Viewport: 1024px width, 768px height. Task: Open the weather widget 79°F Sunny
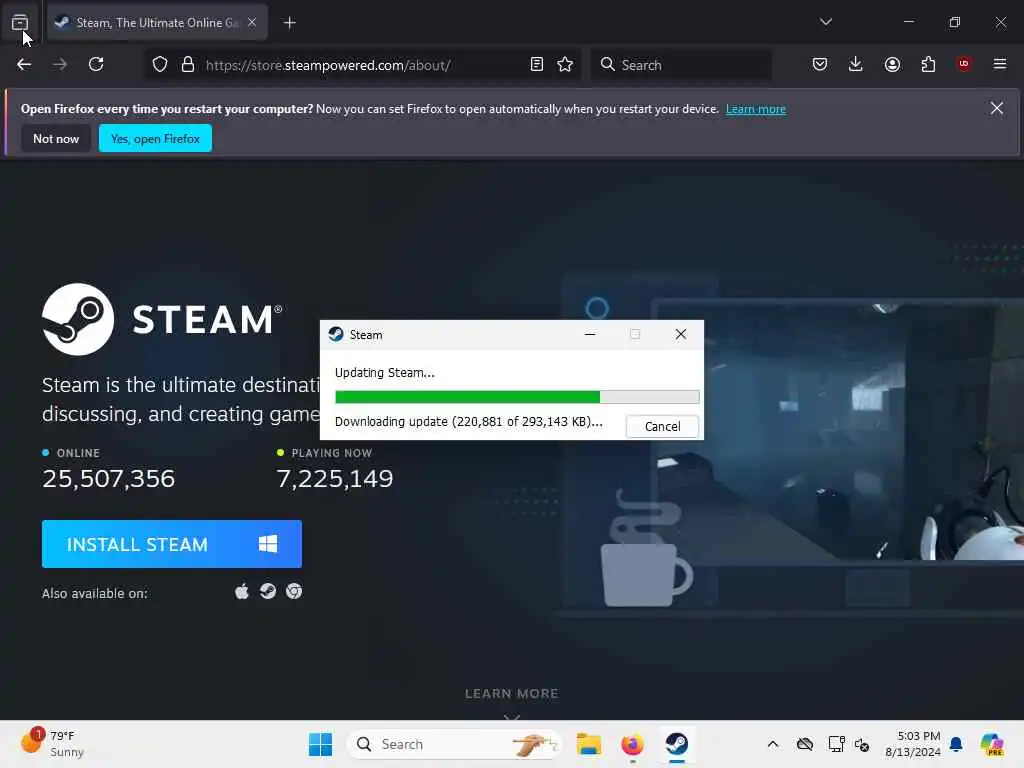[52, 744]
